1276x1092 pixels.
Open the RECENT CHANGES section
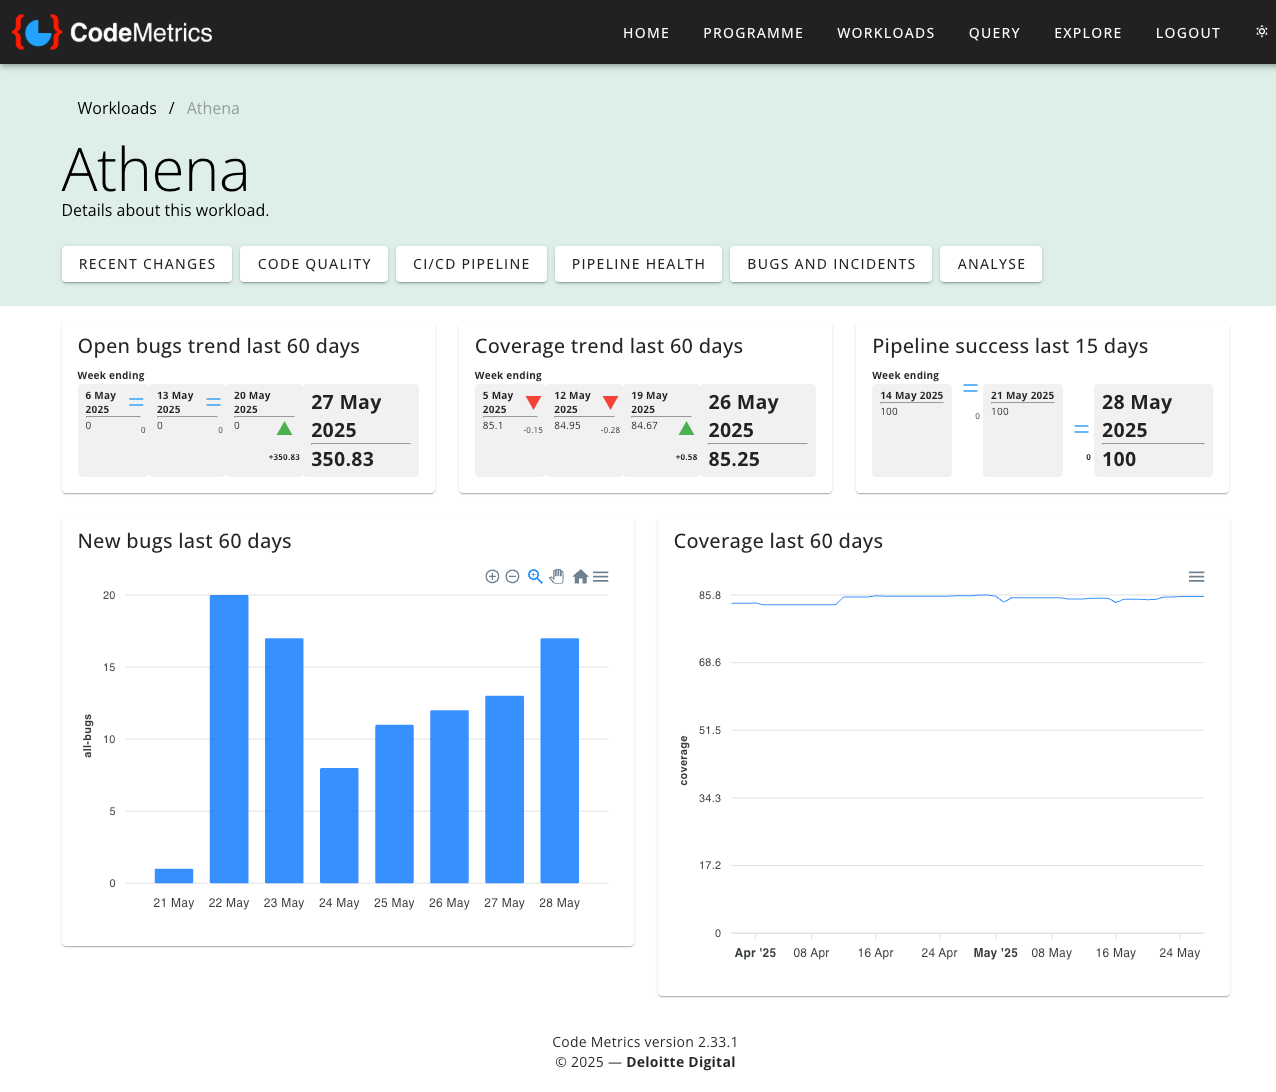[147, 264]
